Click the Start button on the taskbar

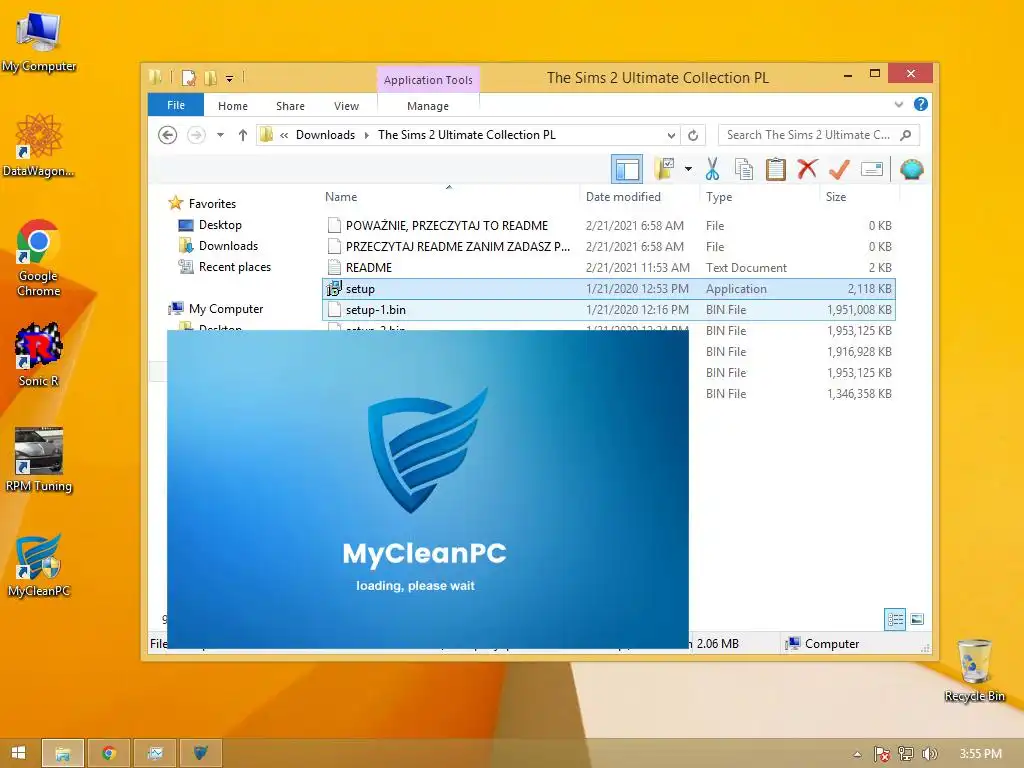click(18, 753)
